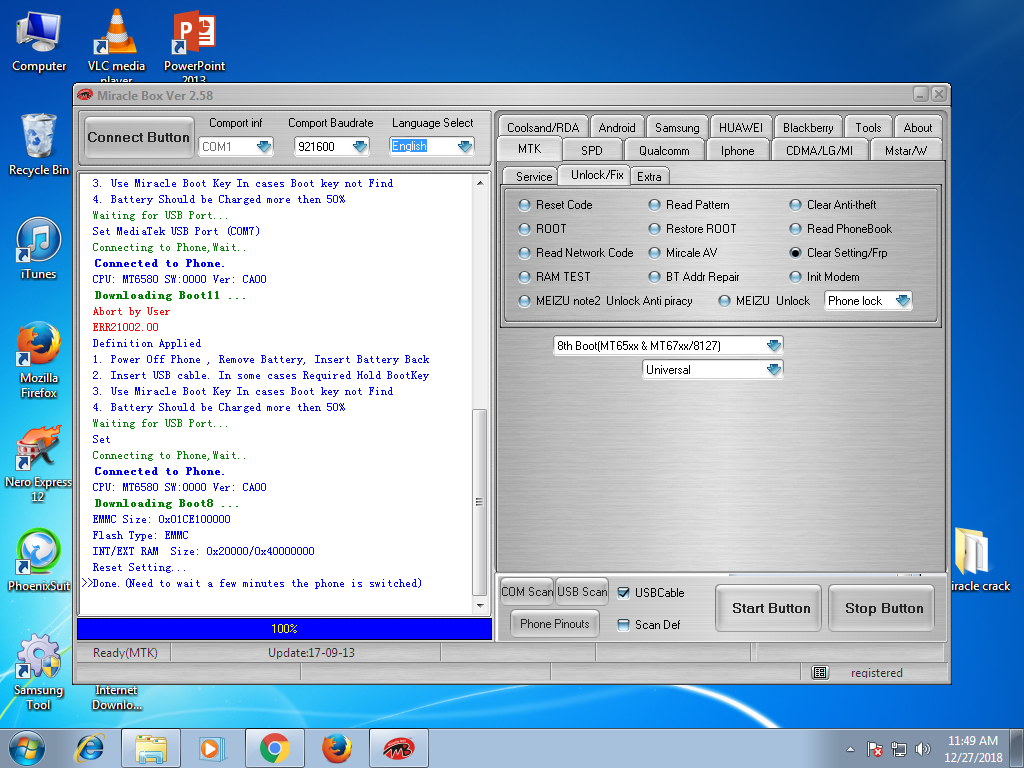Launch iTunes from the desktop
Viewport: 1024px width, 768px height.
click(x=39, y=248)
